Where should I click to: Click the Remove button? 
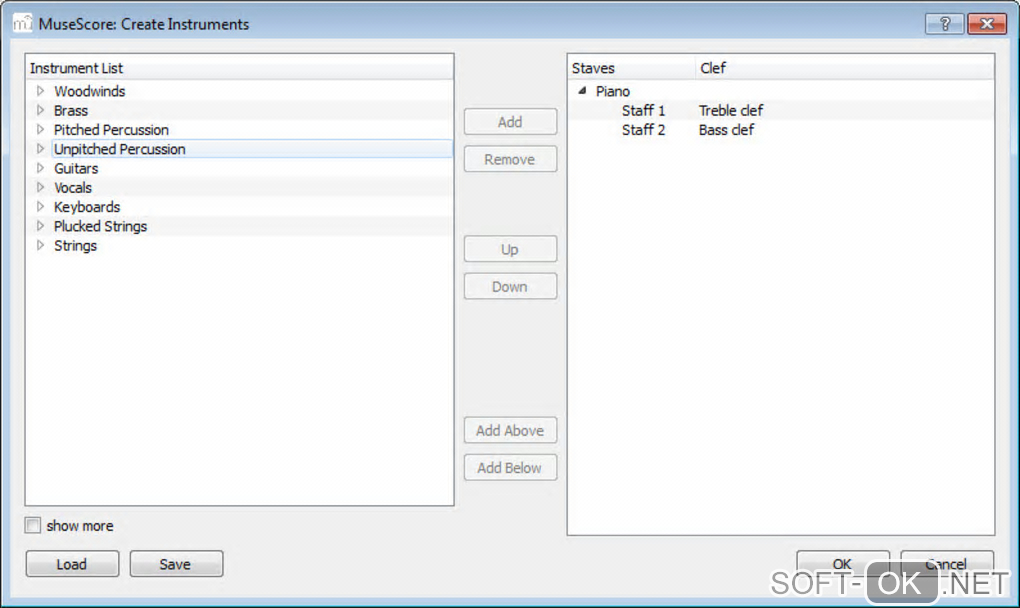tap(510, 159)
